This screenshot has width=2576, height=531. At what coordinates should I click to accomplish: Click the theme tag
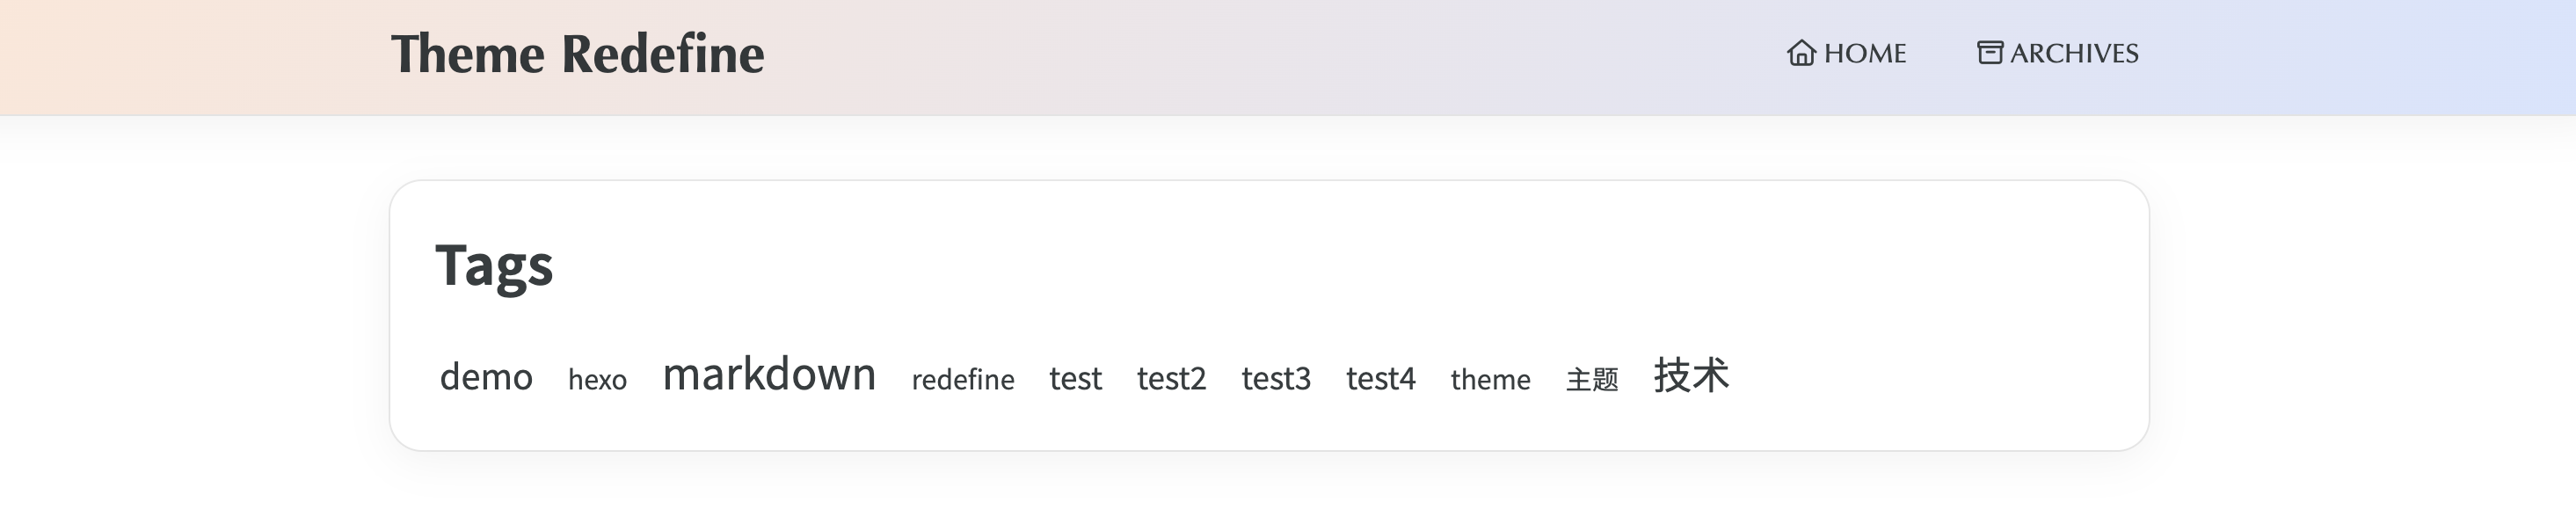click(x=1490, y=380)
